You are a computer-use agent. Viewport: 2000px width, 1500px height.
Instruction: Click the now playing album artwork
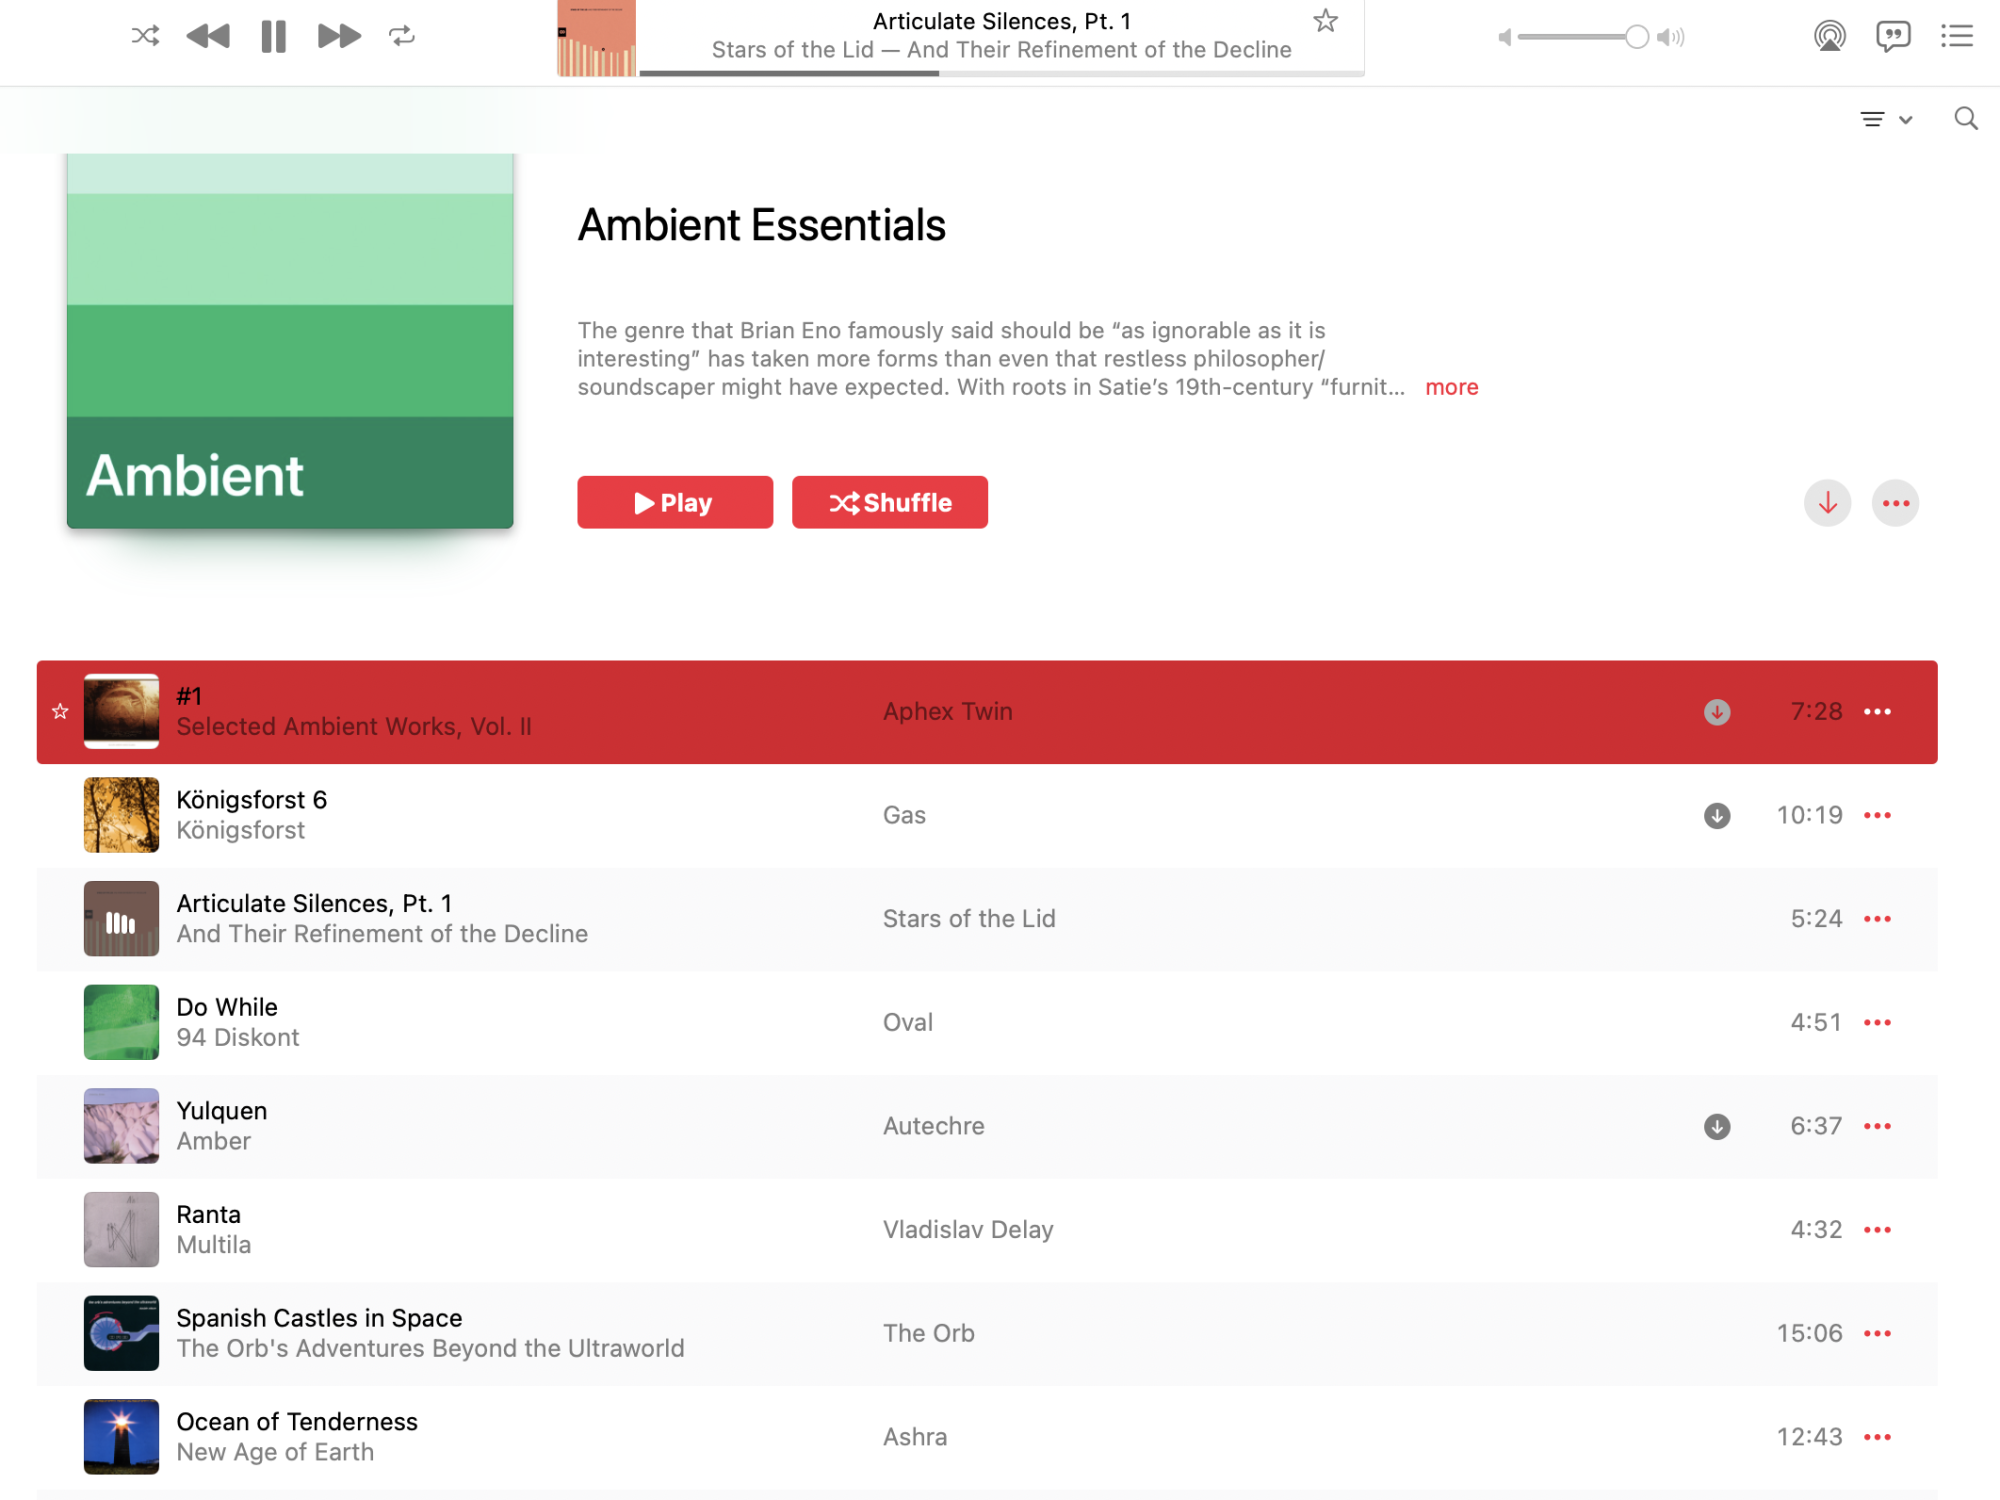pos(596,38)
